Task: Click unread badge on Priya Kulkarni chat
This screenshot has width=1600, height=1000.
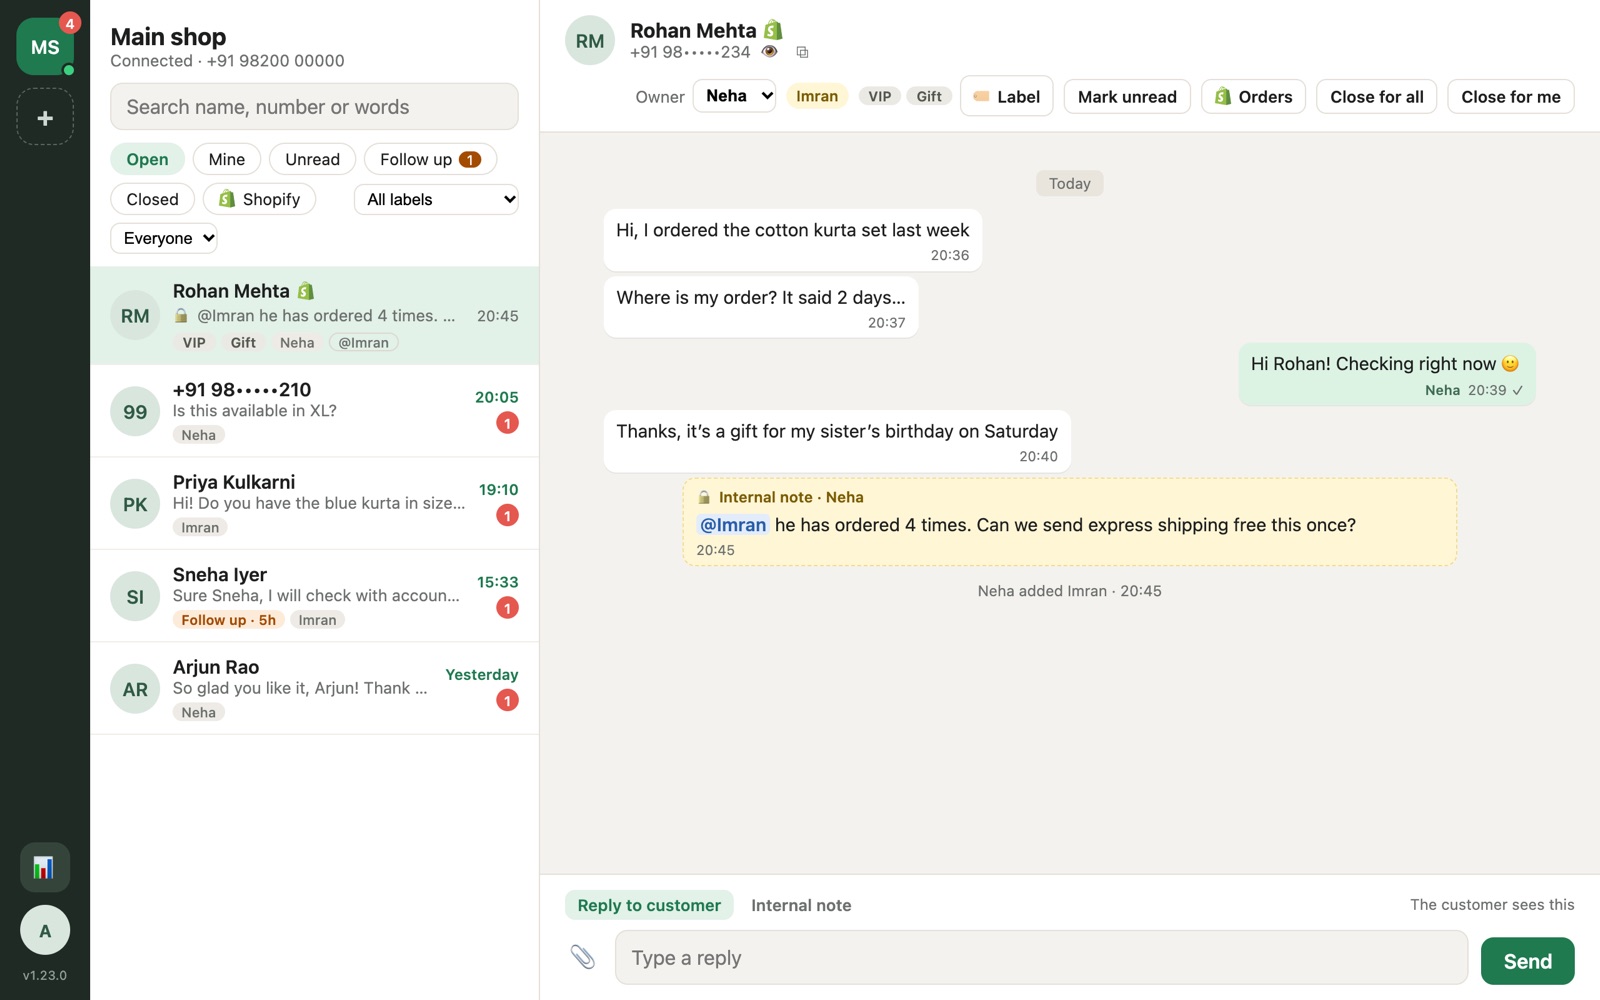Action: pyautogui.click(x=507, y=515)
